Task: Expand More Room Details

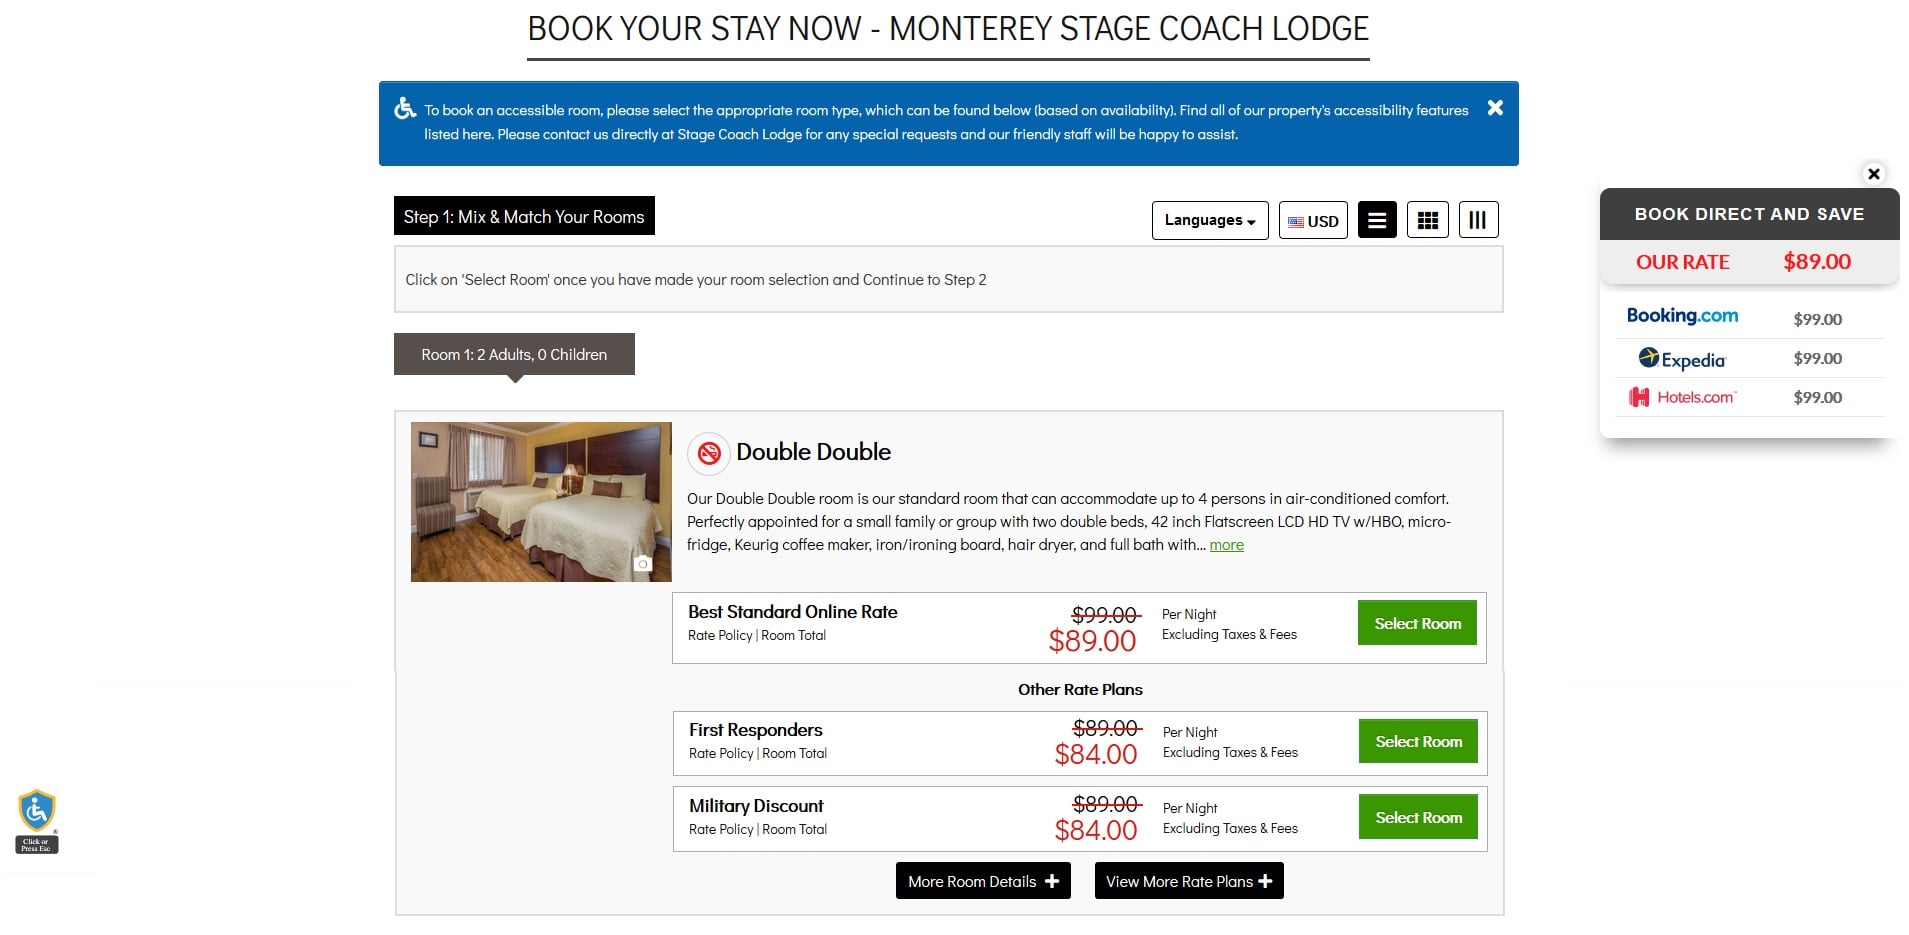Action: click(983, 881)
